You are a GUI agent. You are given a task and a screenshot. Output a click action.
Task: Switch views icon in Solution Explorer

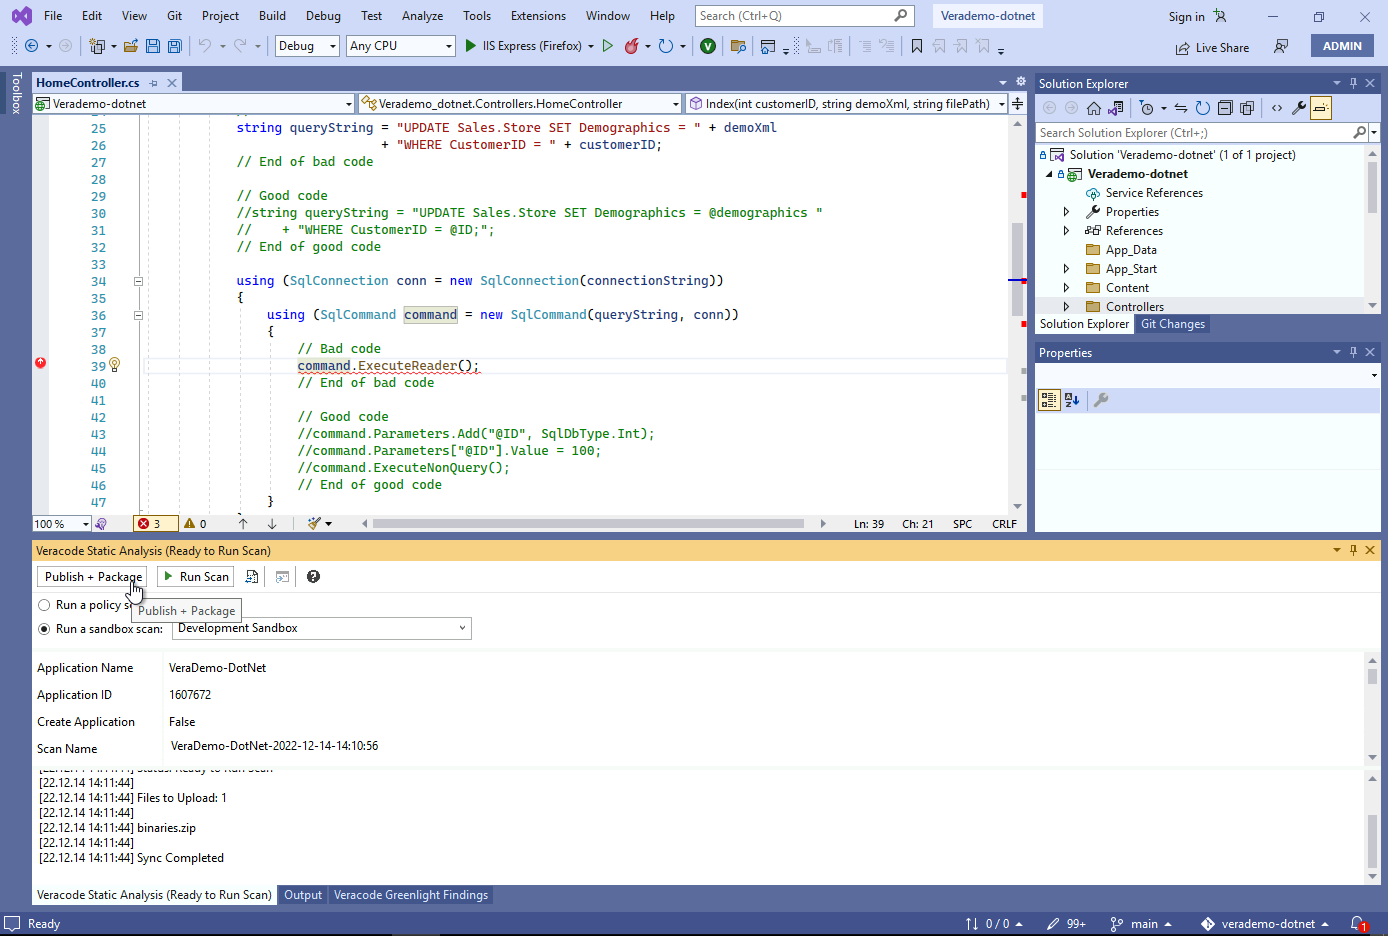click(1116, 108)
